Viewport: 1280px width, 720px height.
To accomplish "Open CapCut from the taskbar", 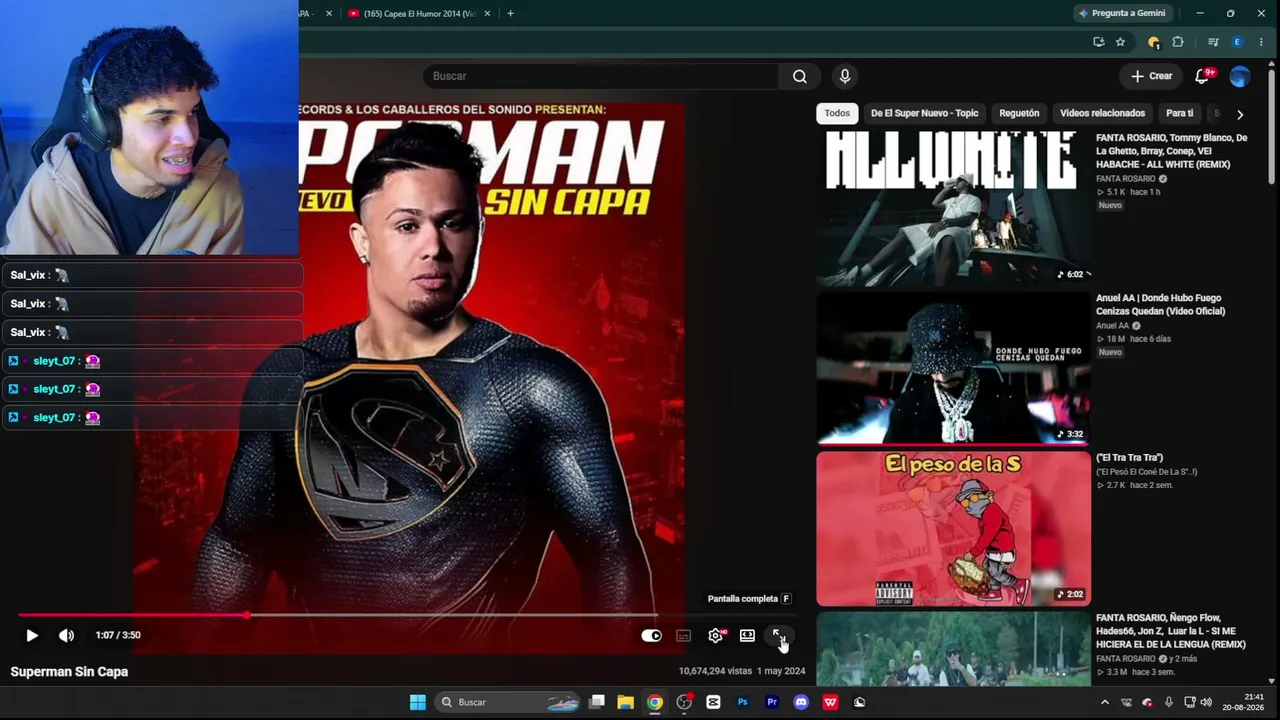I will point(713,702).
